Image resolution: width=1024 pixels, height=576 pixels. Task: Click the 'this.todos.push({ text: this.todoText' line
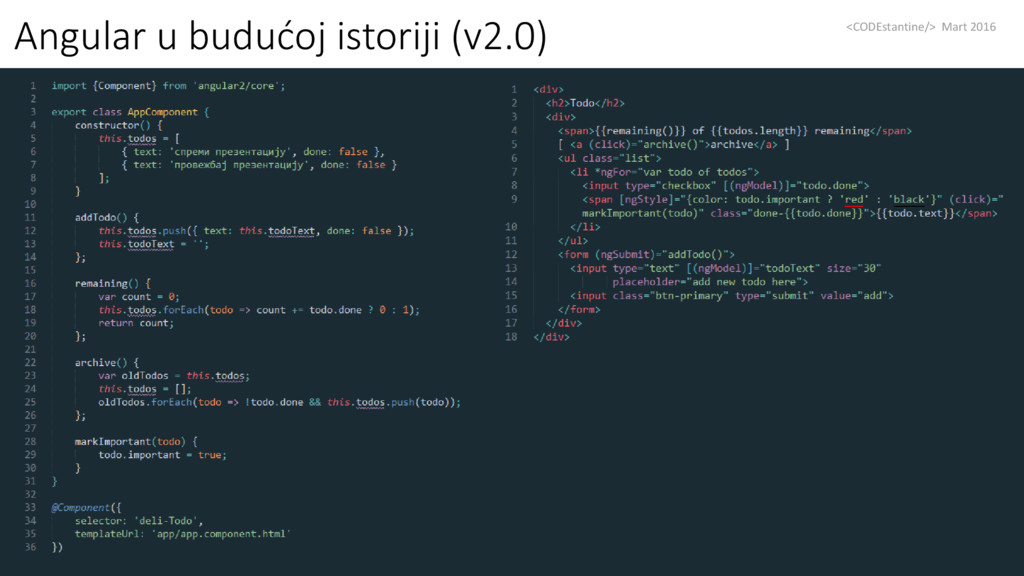tap(256, 231)
